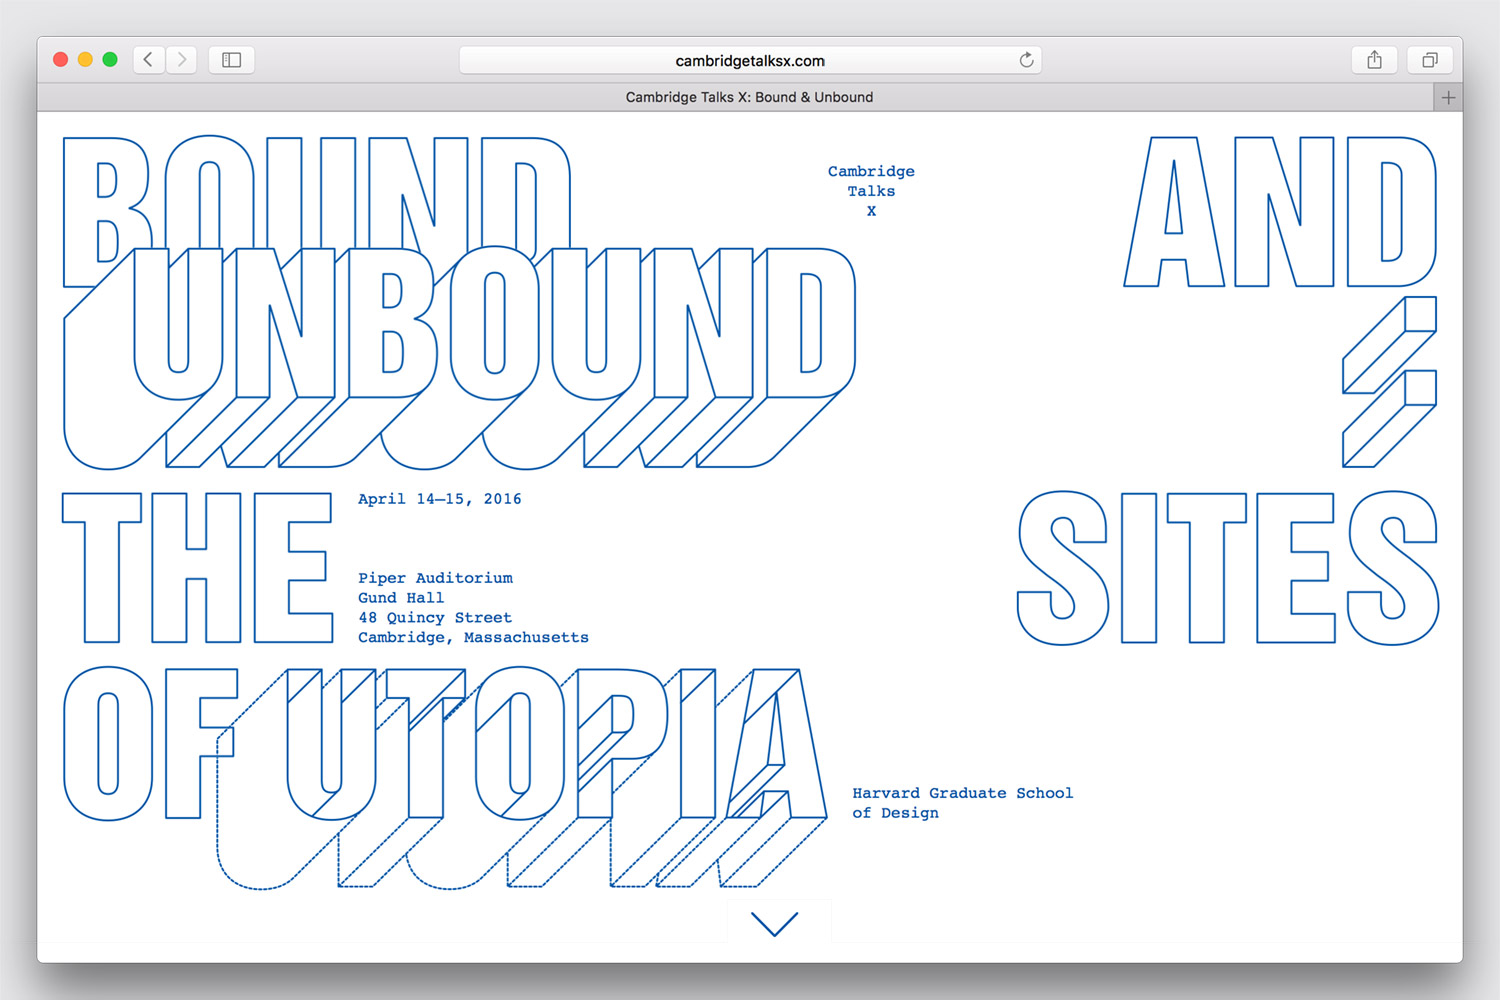Click the April 14–15, 2016 date text
Image resolution: width=1500 pixels, height=1000 pixels.
point(439,499)
